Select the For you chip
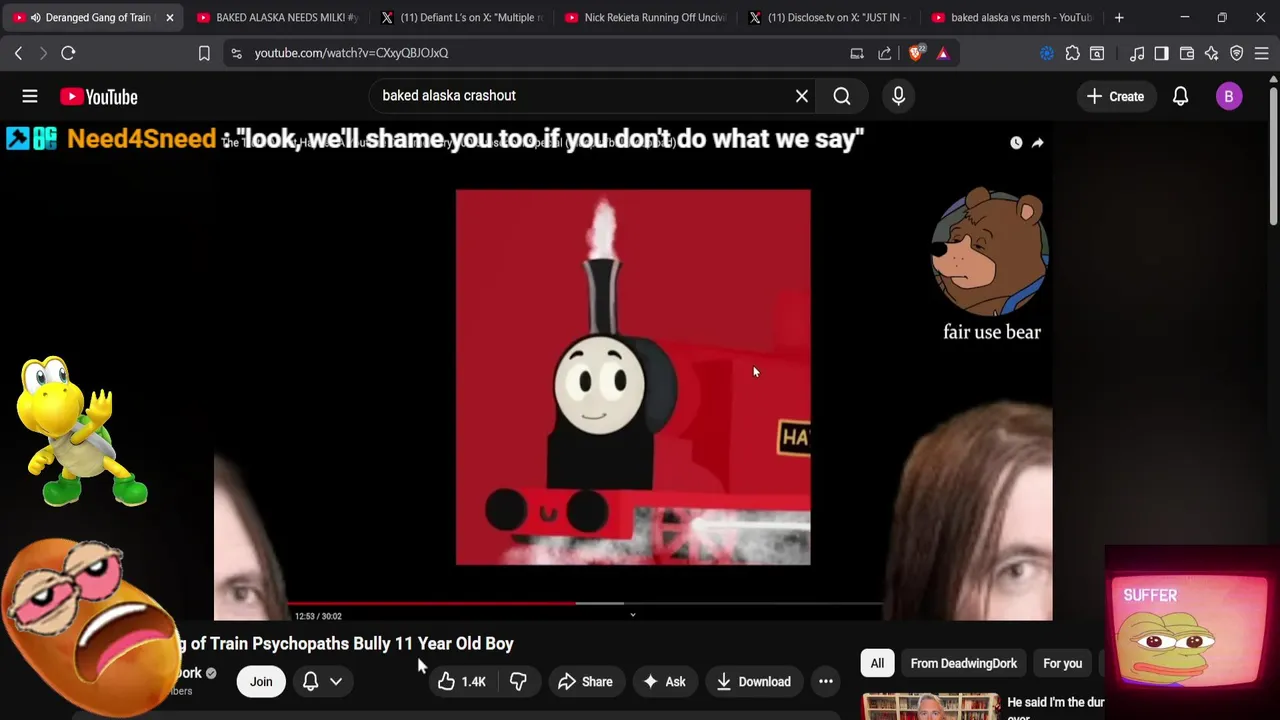 [1062, 663]
